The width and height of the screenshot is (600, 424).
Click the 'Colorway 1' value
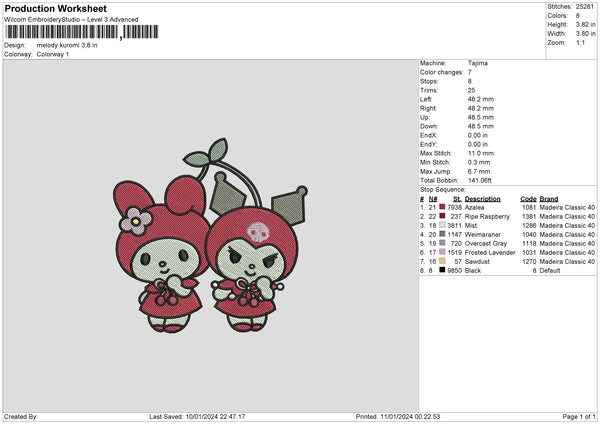53,54
